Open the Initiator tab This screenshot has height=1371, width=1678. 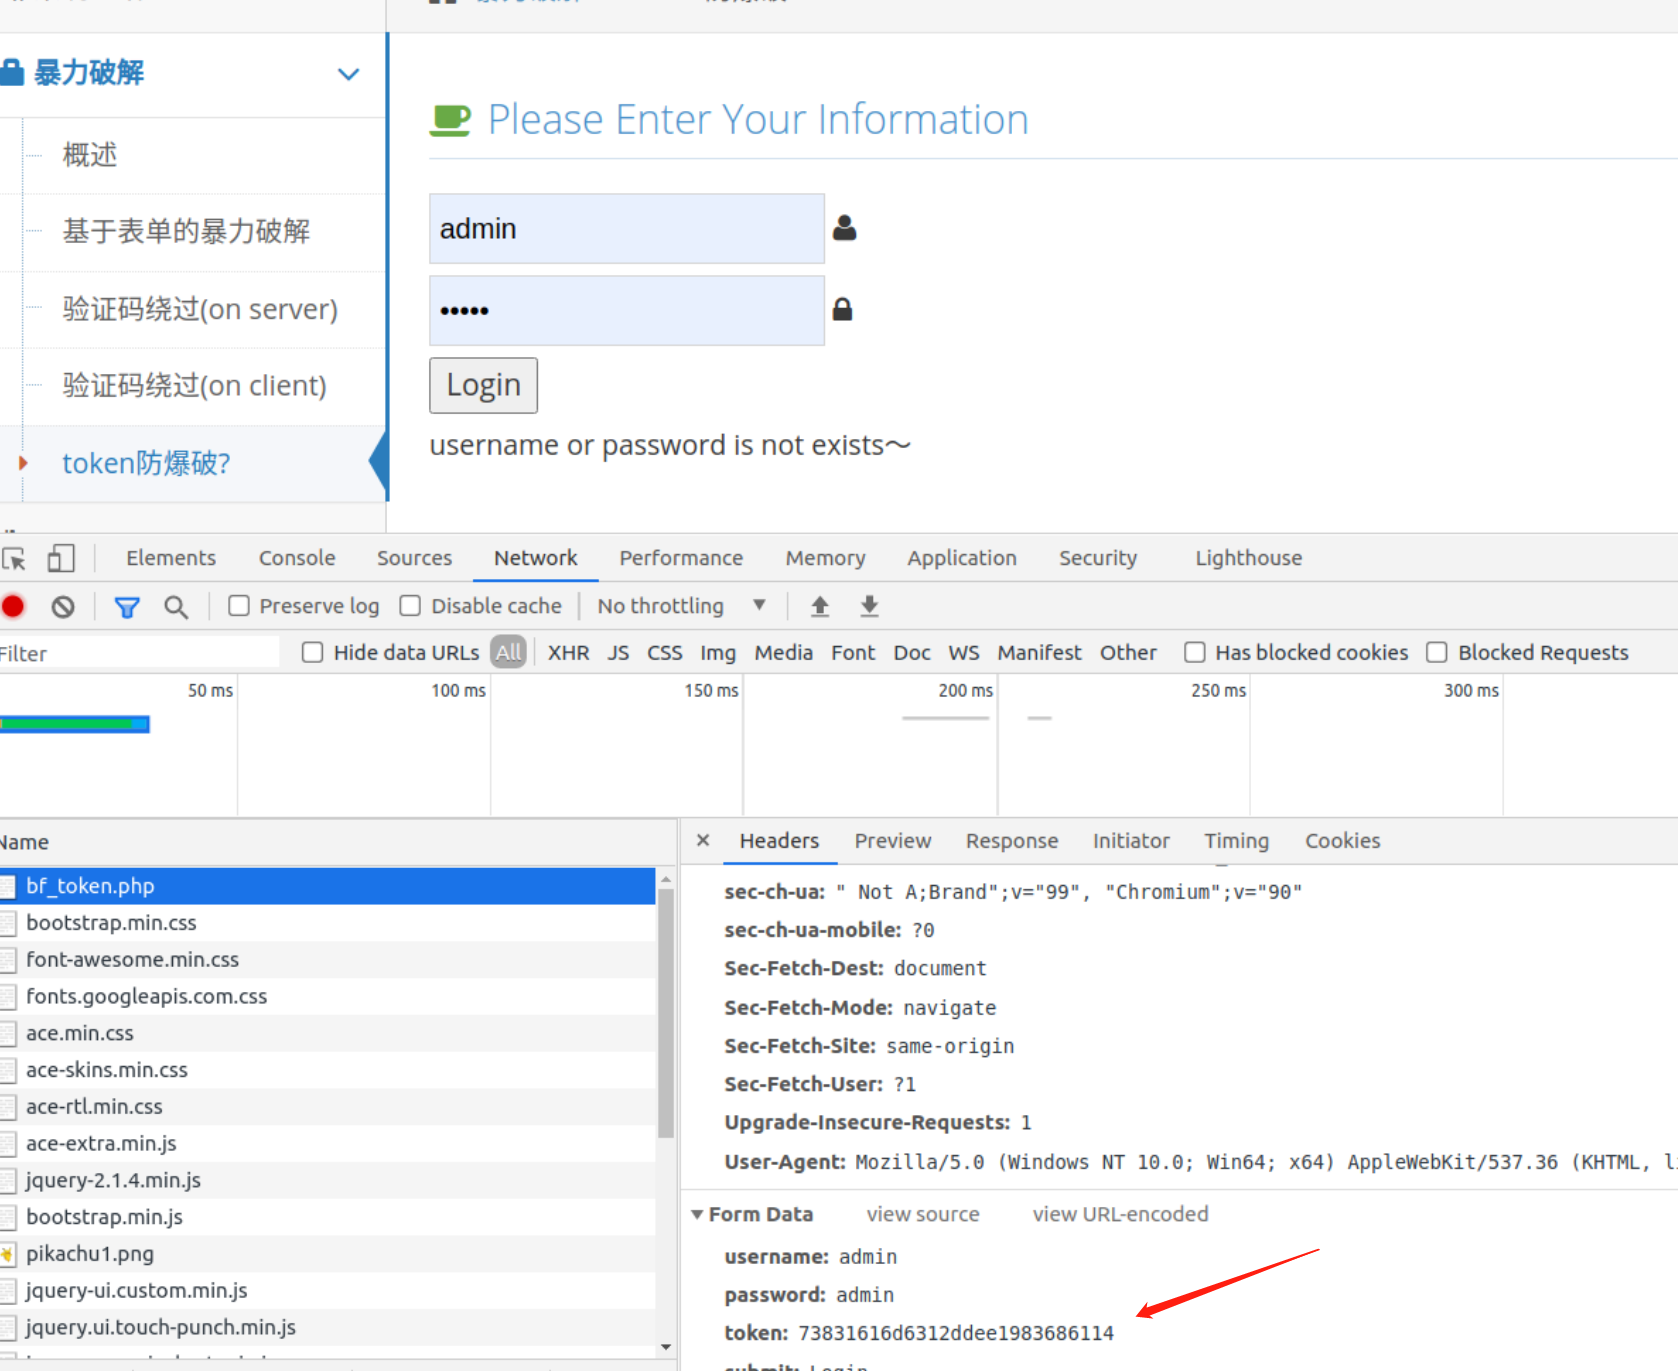click(x=1131, y=841)
